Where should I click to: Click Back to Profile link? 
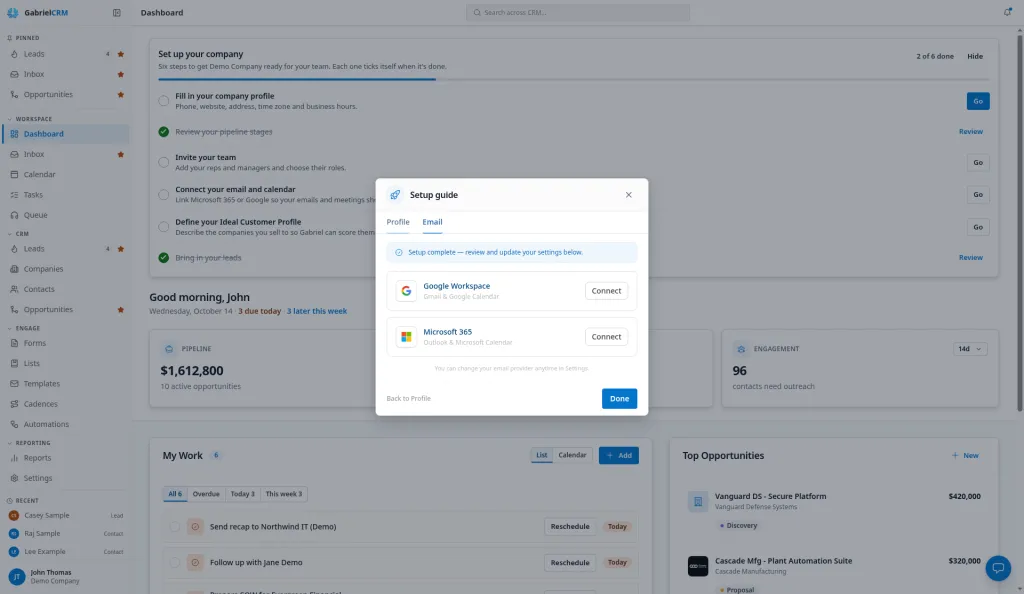click(408, 399)
